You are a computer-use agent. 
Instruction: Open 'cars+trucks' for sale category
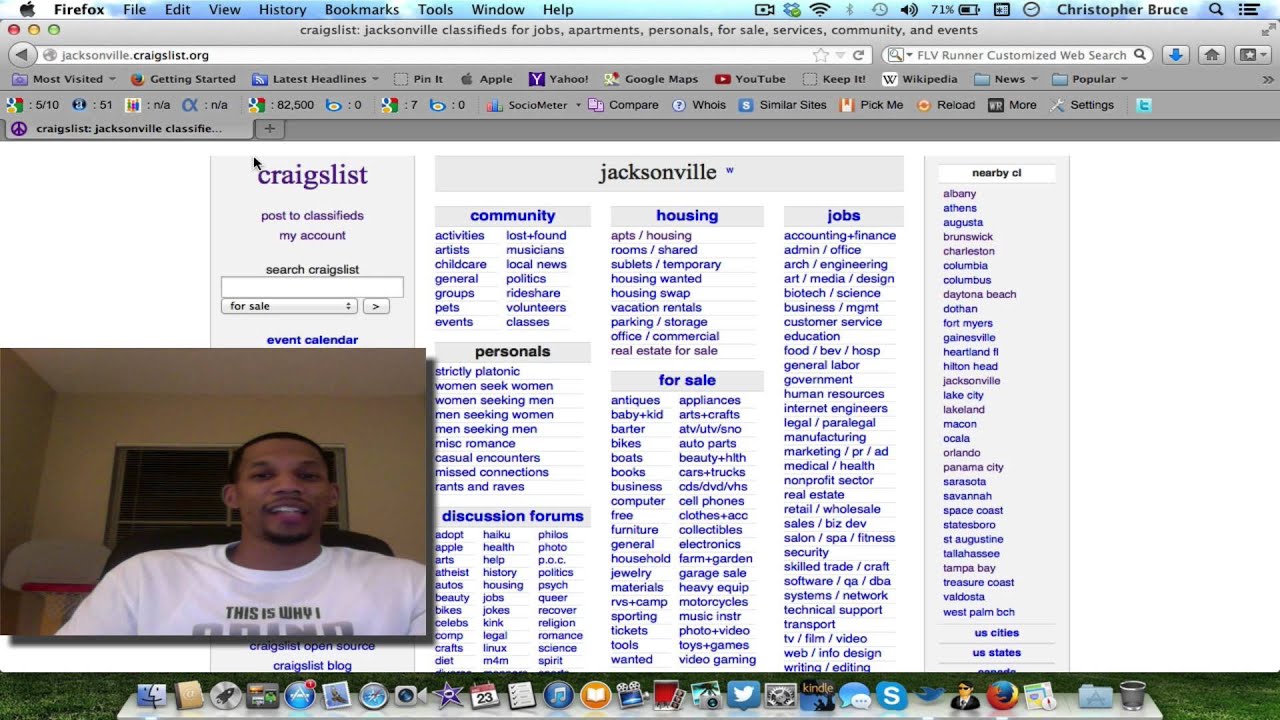pyautogui.click(x=712, y=472)
